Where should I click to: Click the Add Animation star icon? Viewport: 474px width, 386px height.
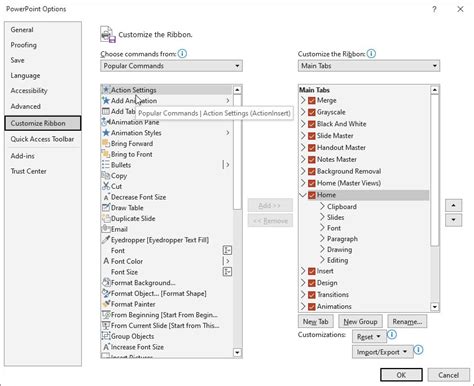coord(106,100)
